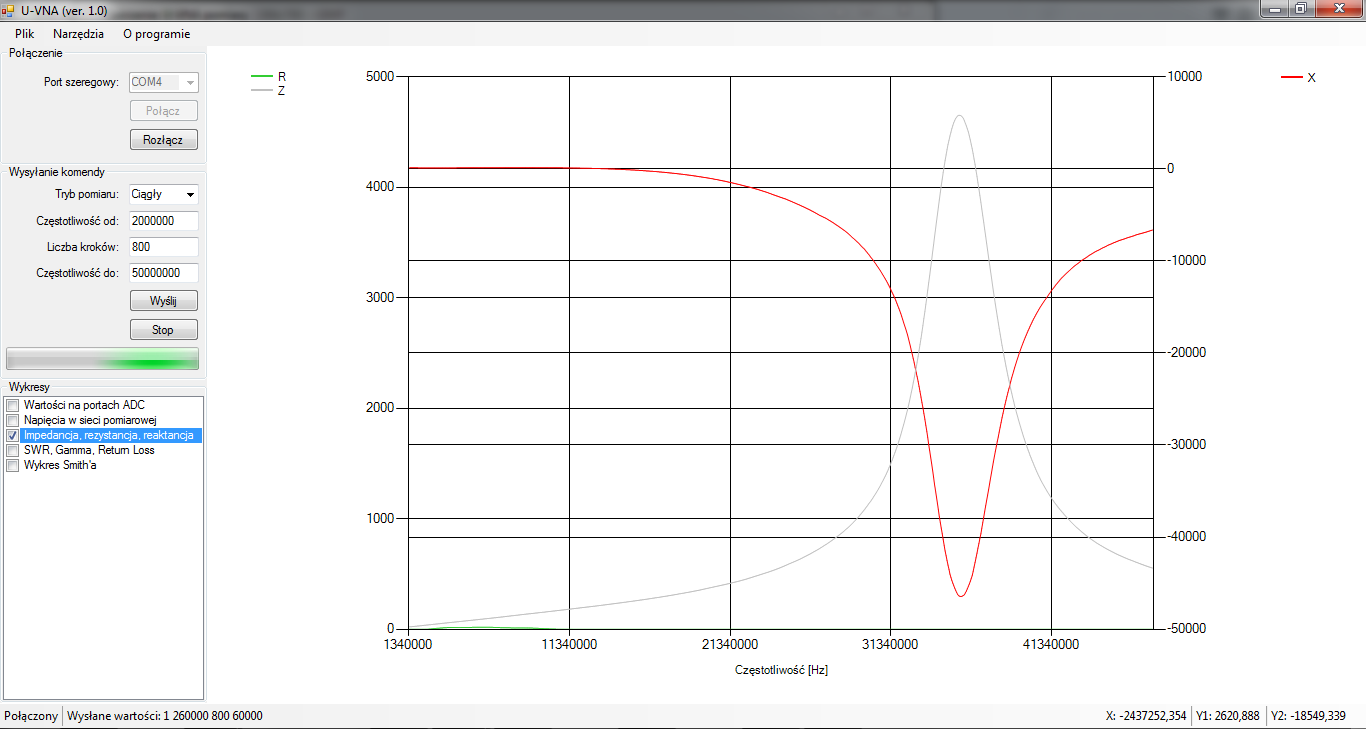The height and width of the screenshot is (729, 1366).
Task: Click the green R legend swatch
Action: 261,76
